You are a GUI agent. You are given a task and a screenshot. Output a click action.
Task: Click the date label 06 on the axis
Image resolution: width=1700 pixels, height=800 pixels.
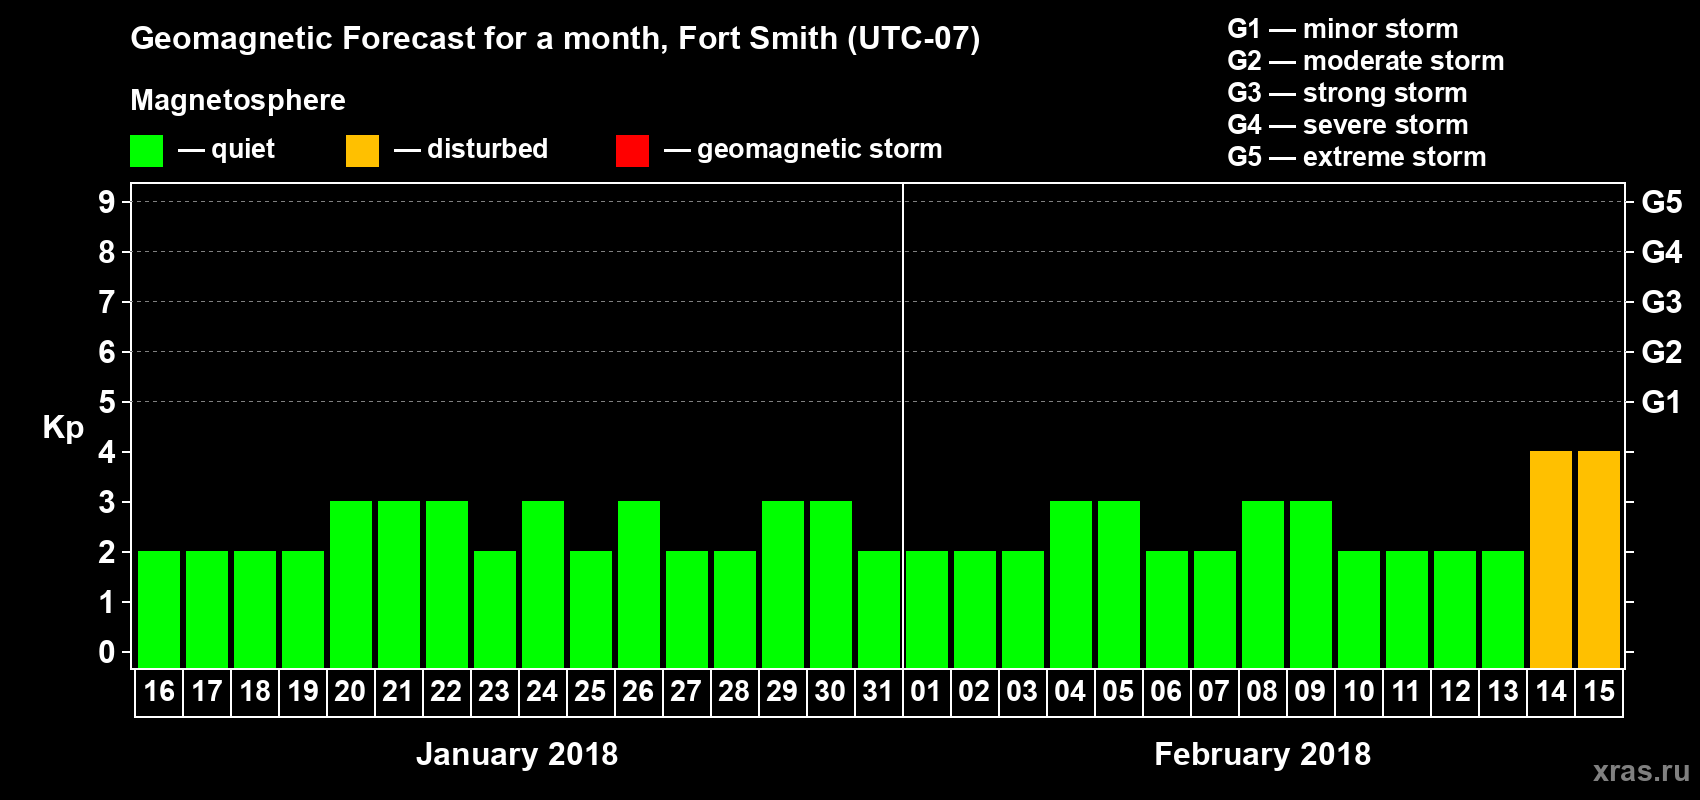click(1167, 692)
